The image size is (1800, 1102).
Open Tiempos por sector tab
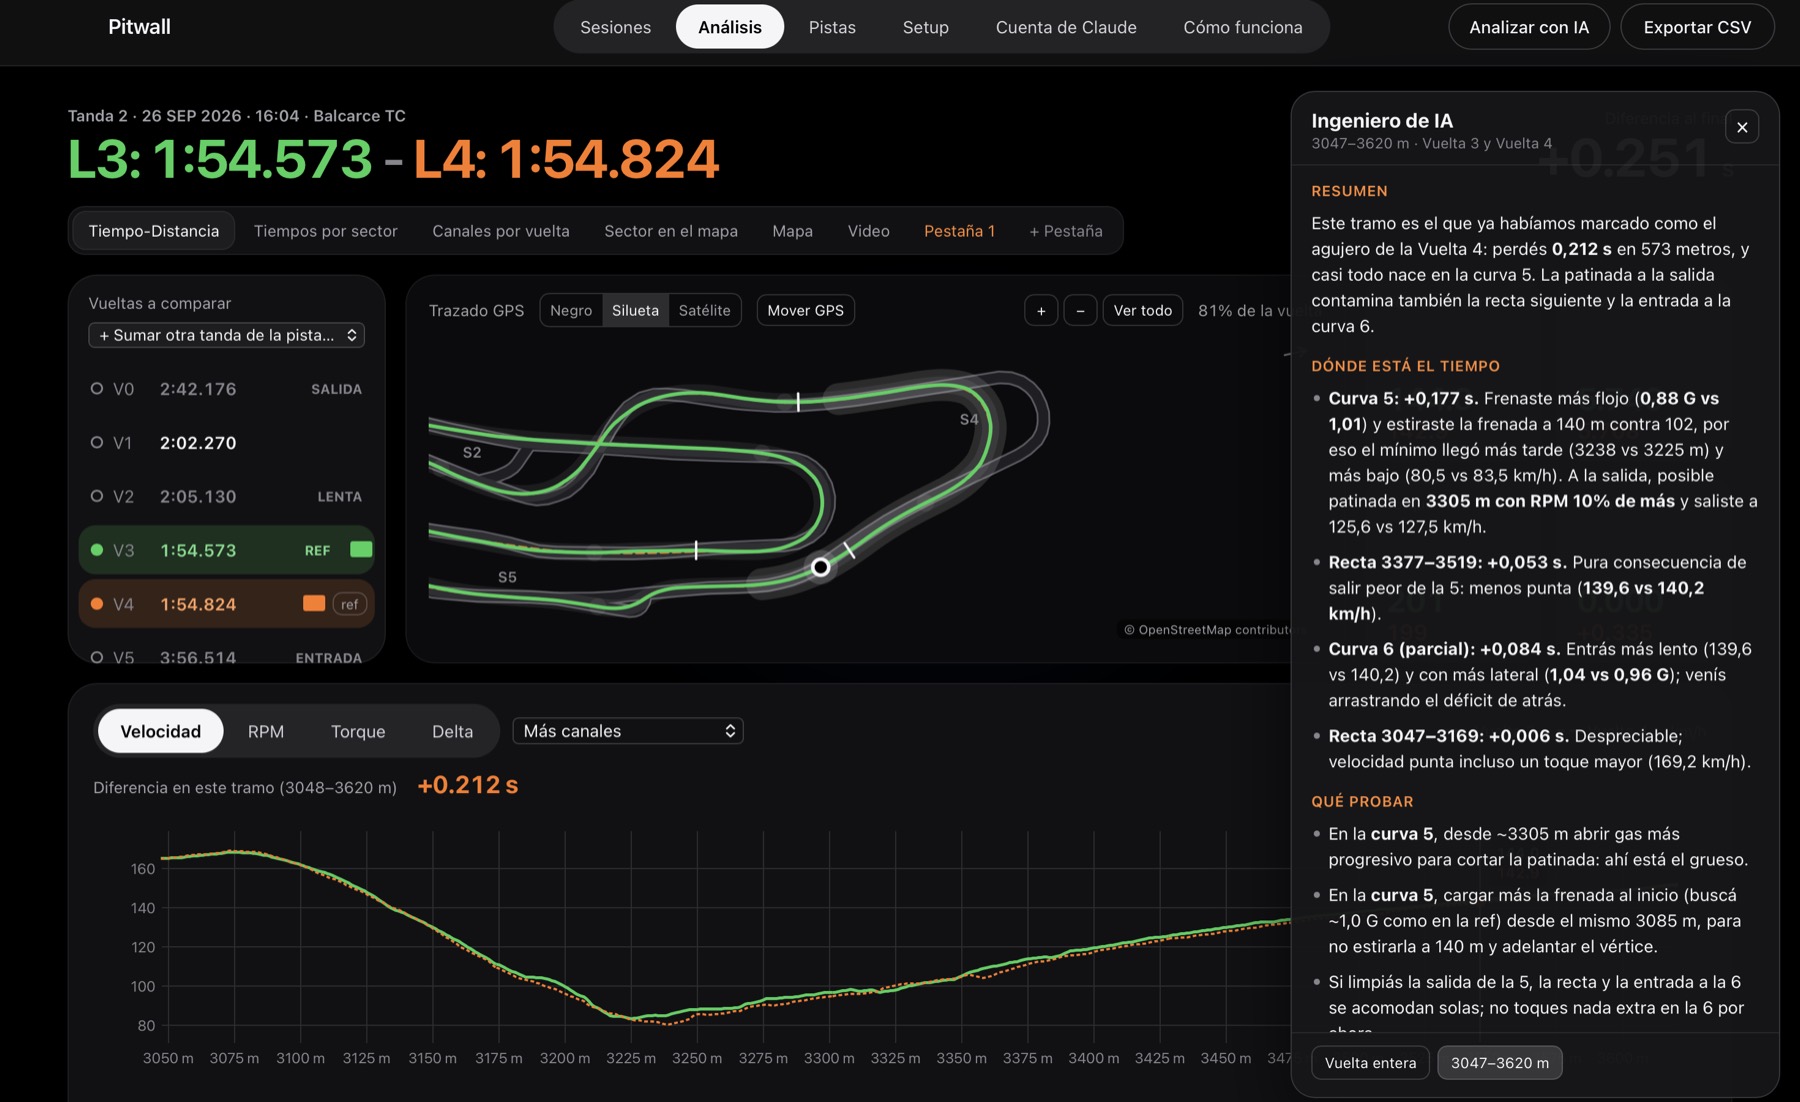tap(326, 231)
